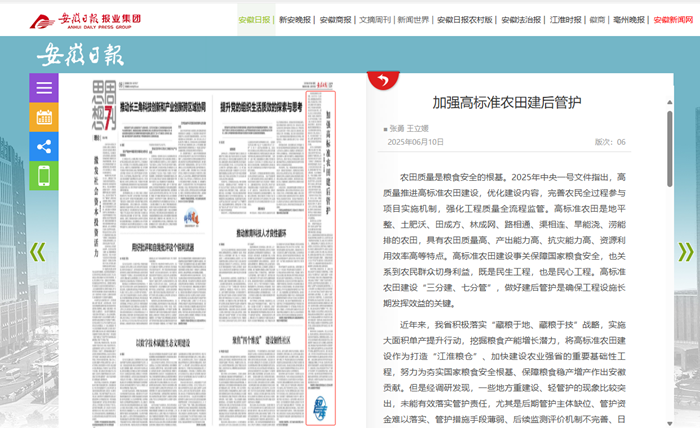Open the orange calendar date picker

pos(44,118)
